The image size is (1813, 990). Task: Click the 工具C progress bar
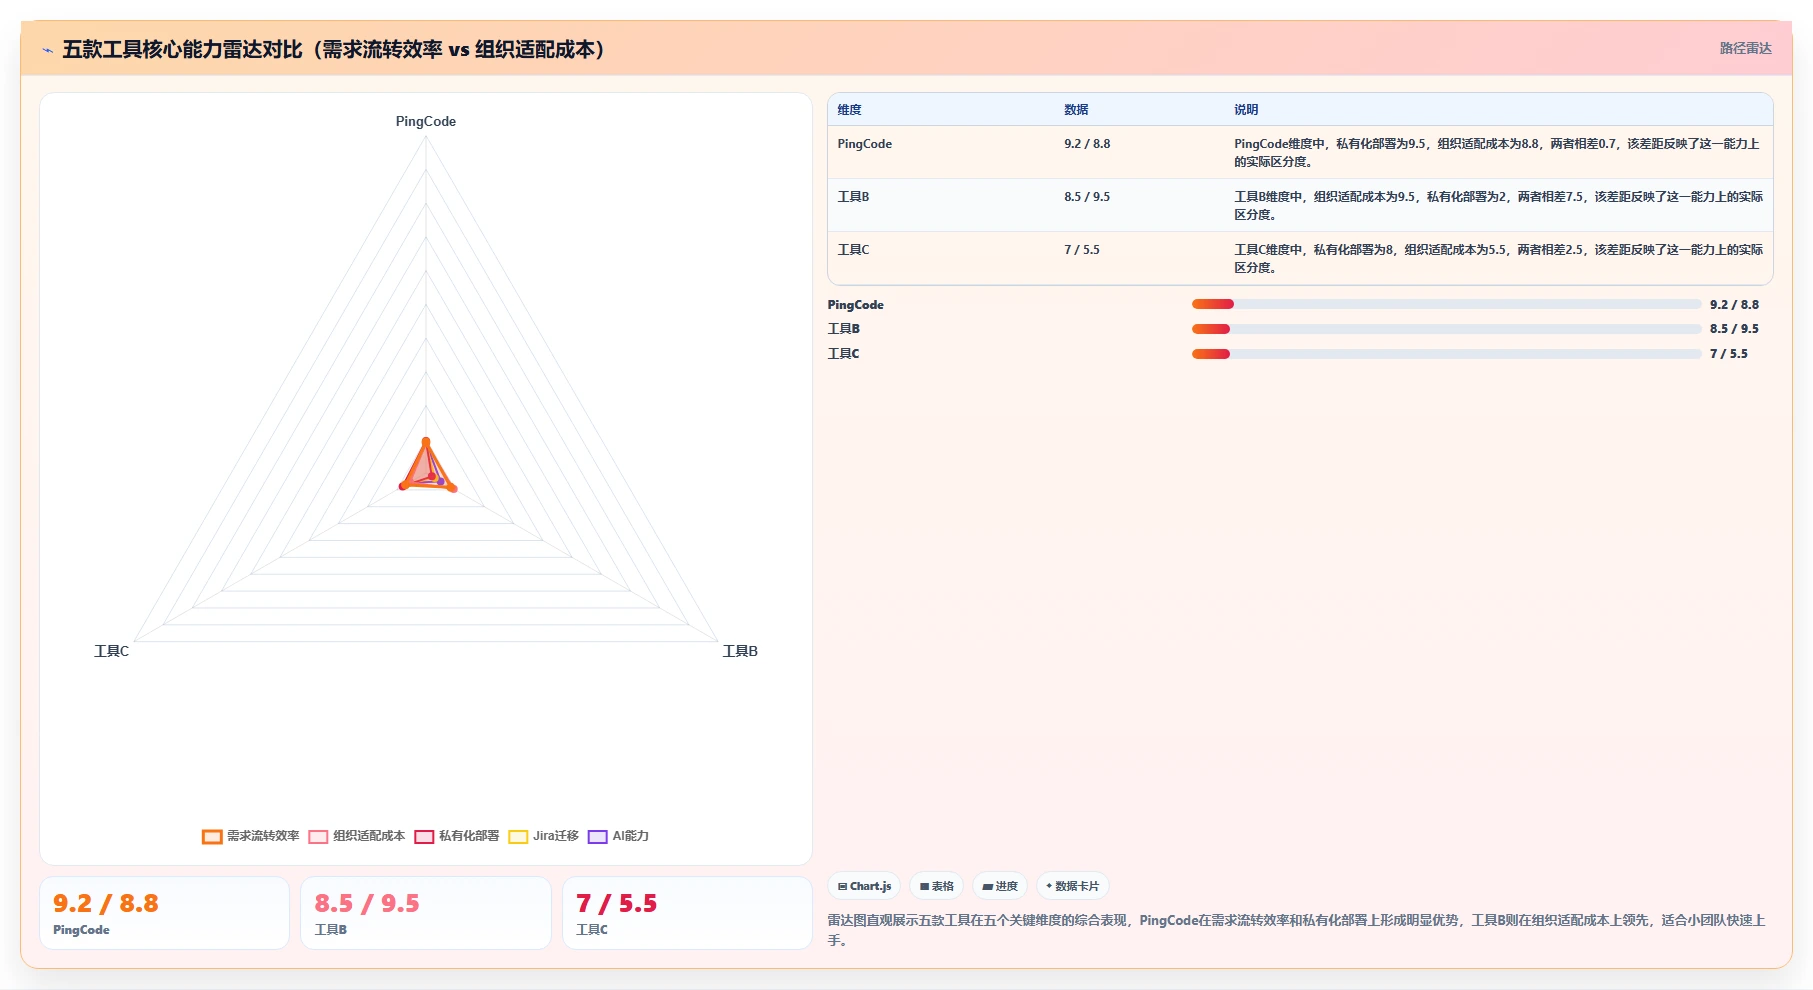point(1446,354)
